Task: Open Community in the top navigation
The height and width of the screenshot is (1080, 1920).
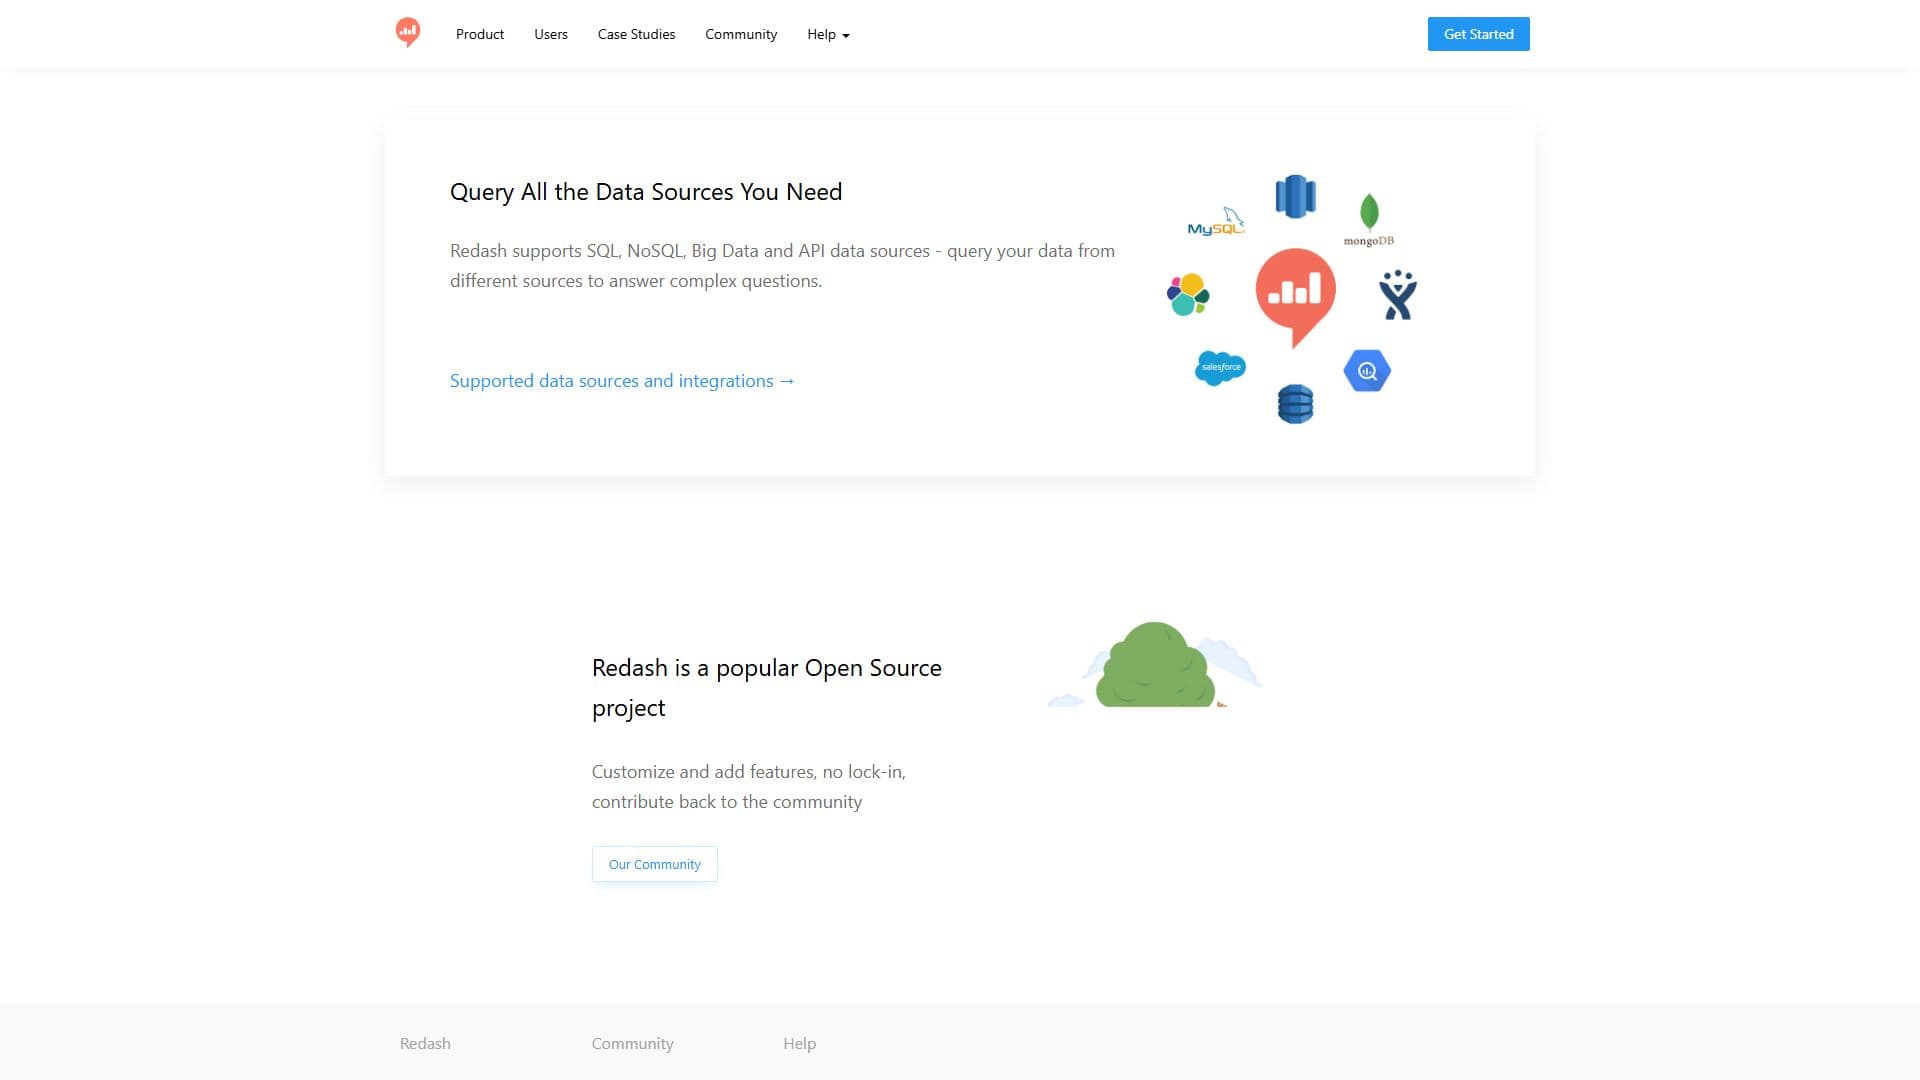Action: pos(741,34)
